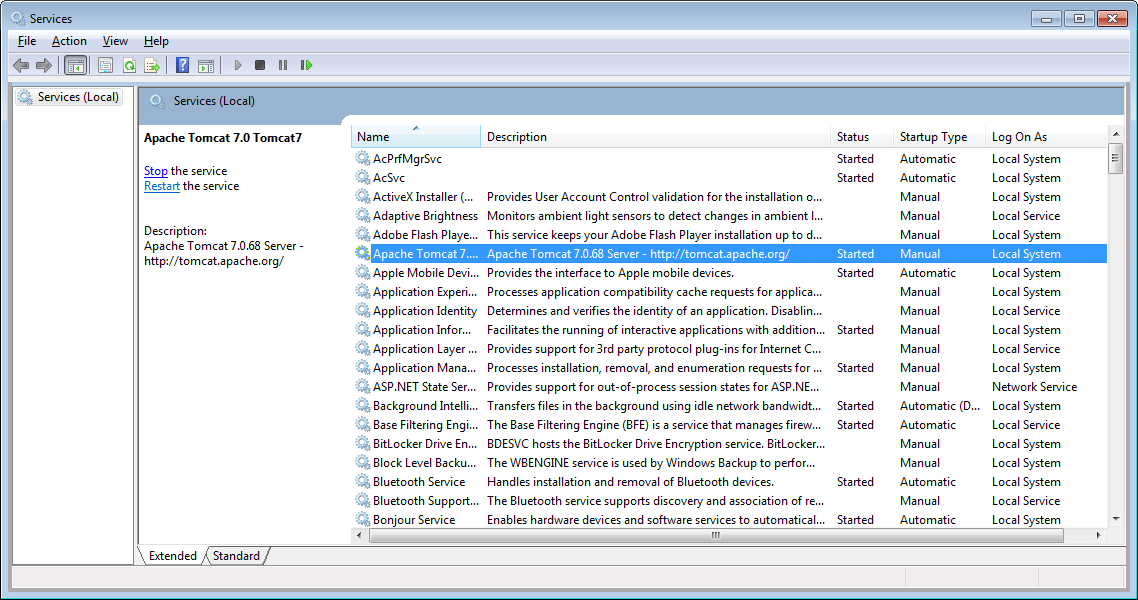Click the Refresh toolbar icon
Viewport: 1138px width, 600px height.
pyautogui.click(x=129, y=65)
